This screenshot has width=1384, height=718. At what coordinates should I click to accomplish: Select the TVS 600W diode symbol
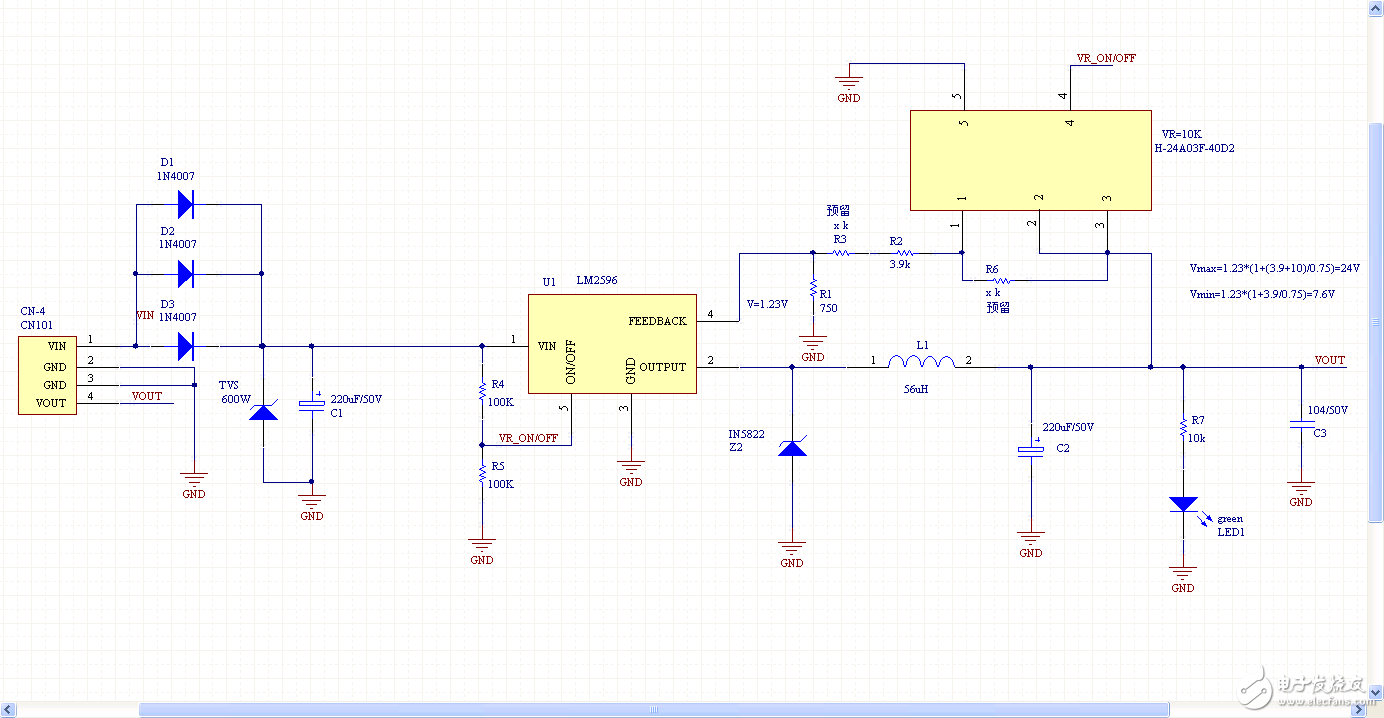[x=263, y=411]
